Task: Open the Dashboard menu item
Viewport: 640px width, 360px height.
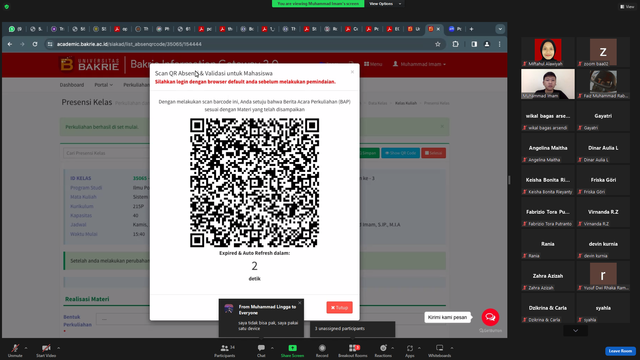Action: [72, 85]
